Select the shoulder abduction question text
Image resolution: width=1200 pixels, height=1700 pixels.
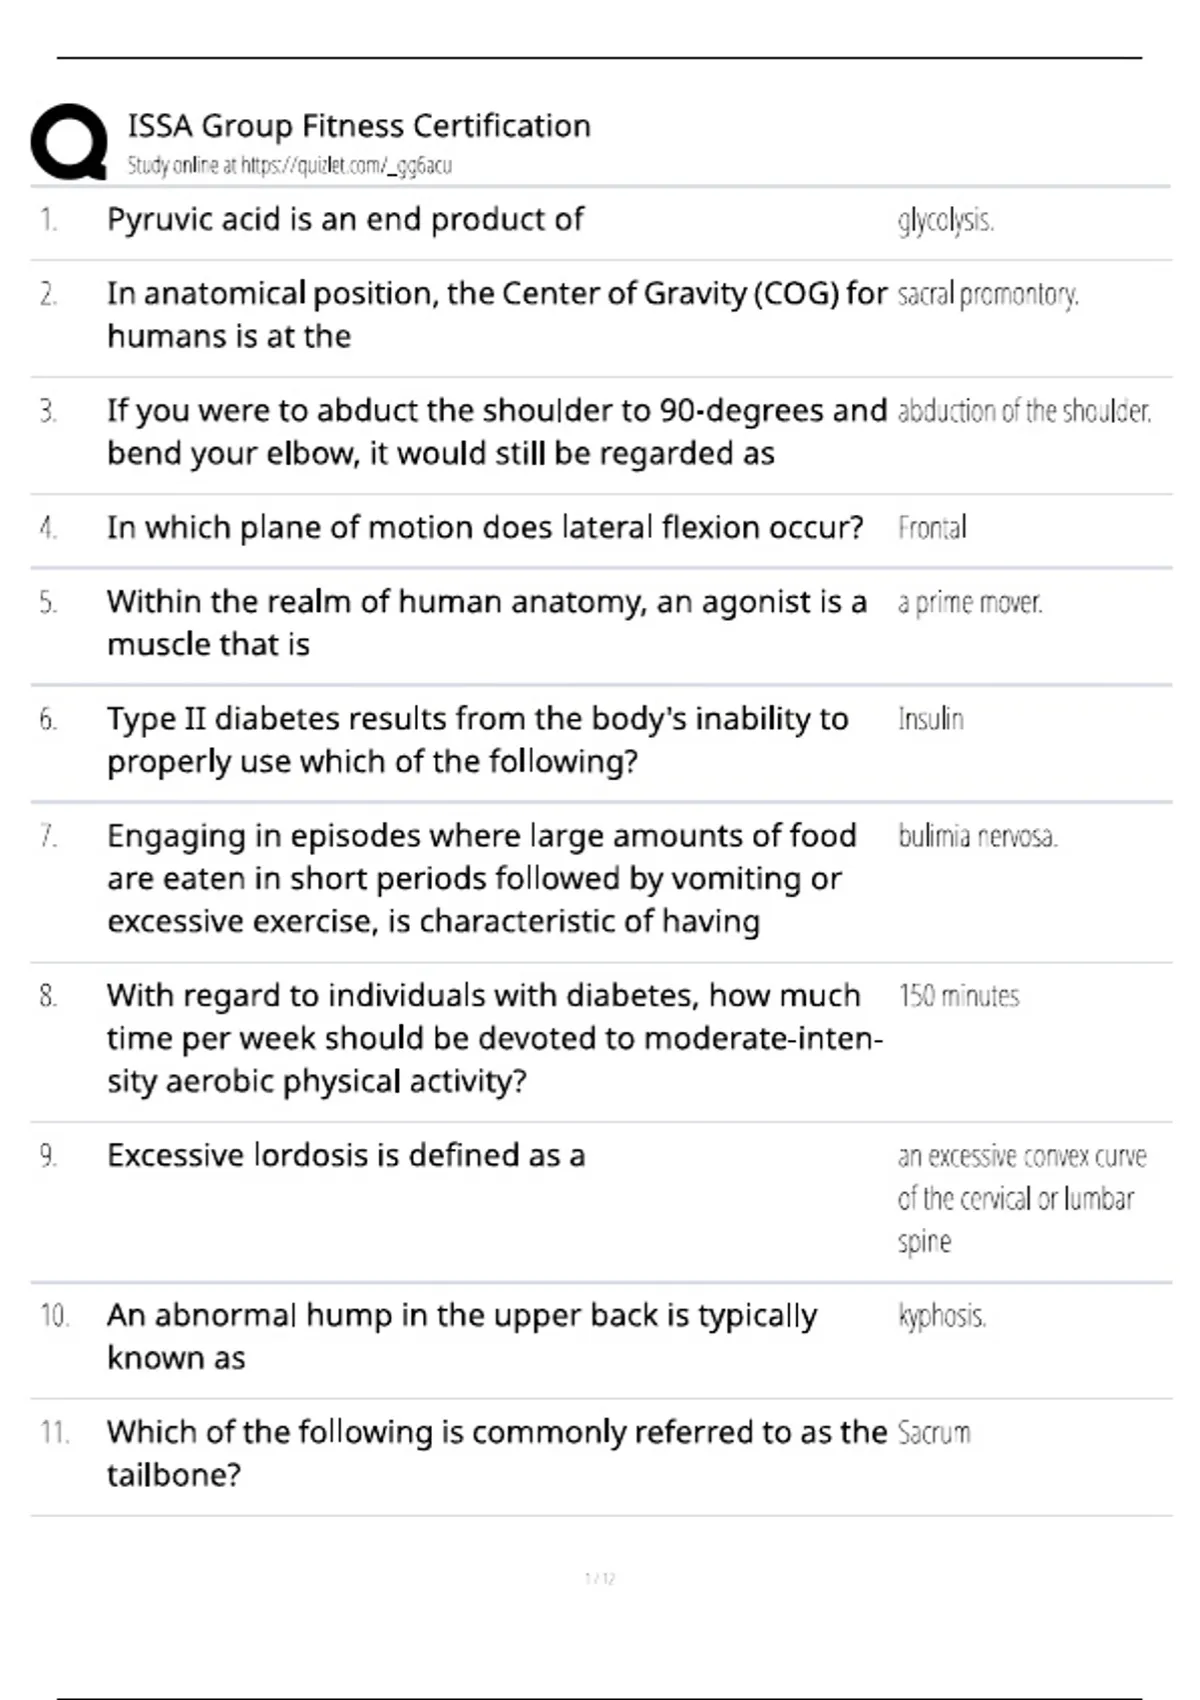[x=497, y=432]
